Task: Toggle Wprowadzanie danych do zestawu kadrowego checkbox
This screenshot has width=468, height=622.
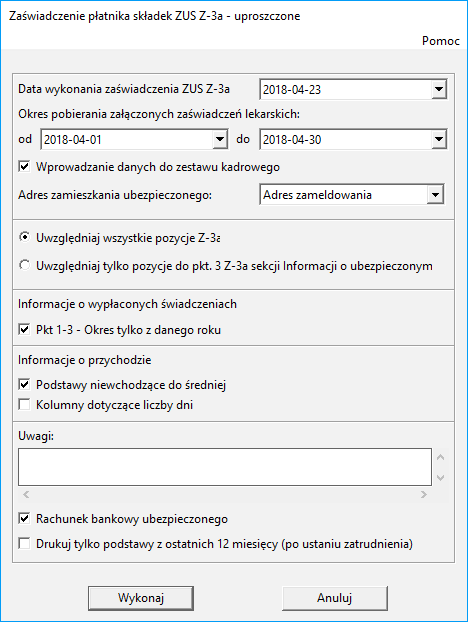Action: click(x=24, y=167)
